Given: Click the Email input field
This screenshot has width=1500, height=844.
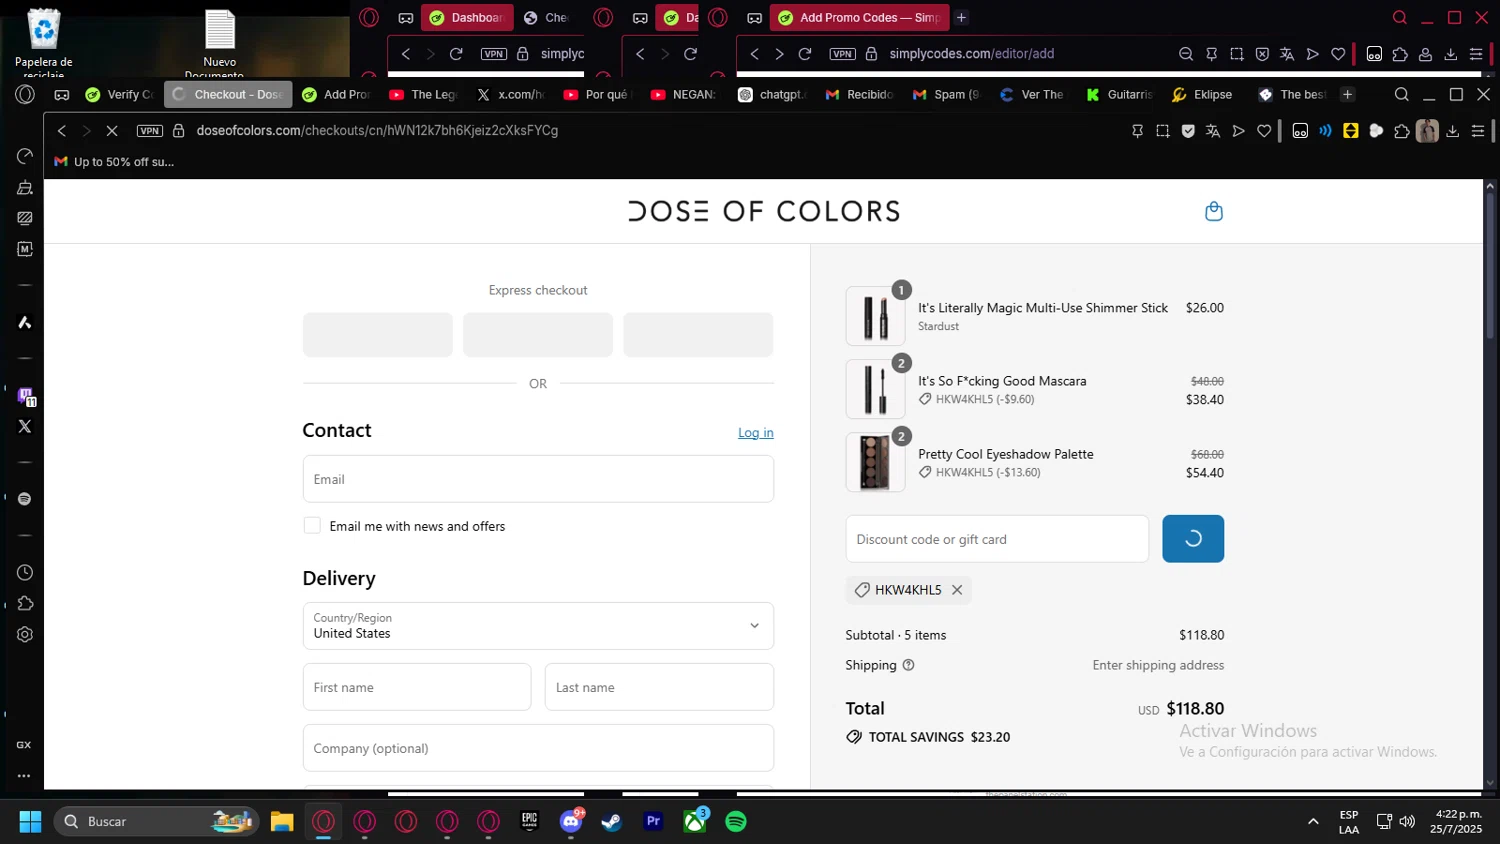Looking at the screenshot, I should [538, 479].
